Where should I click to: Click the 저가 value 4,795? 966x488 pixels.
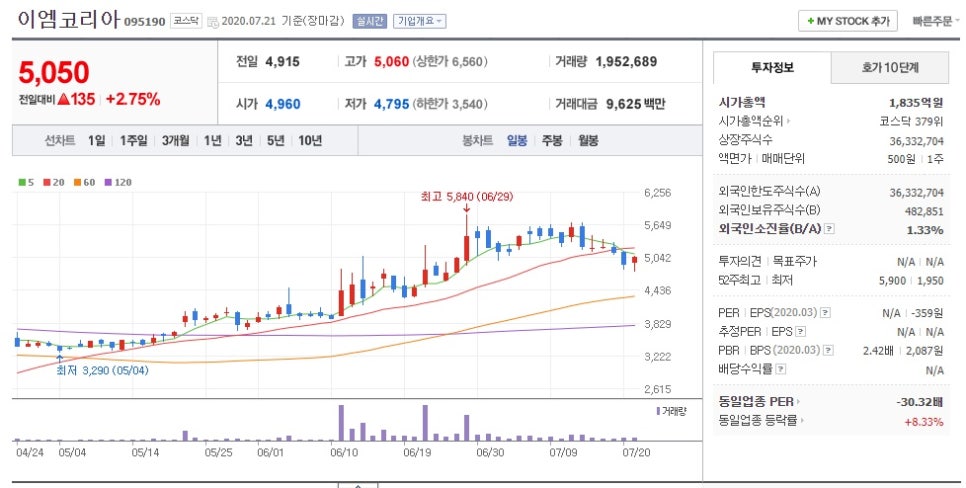(391, 104)
